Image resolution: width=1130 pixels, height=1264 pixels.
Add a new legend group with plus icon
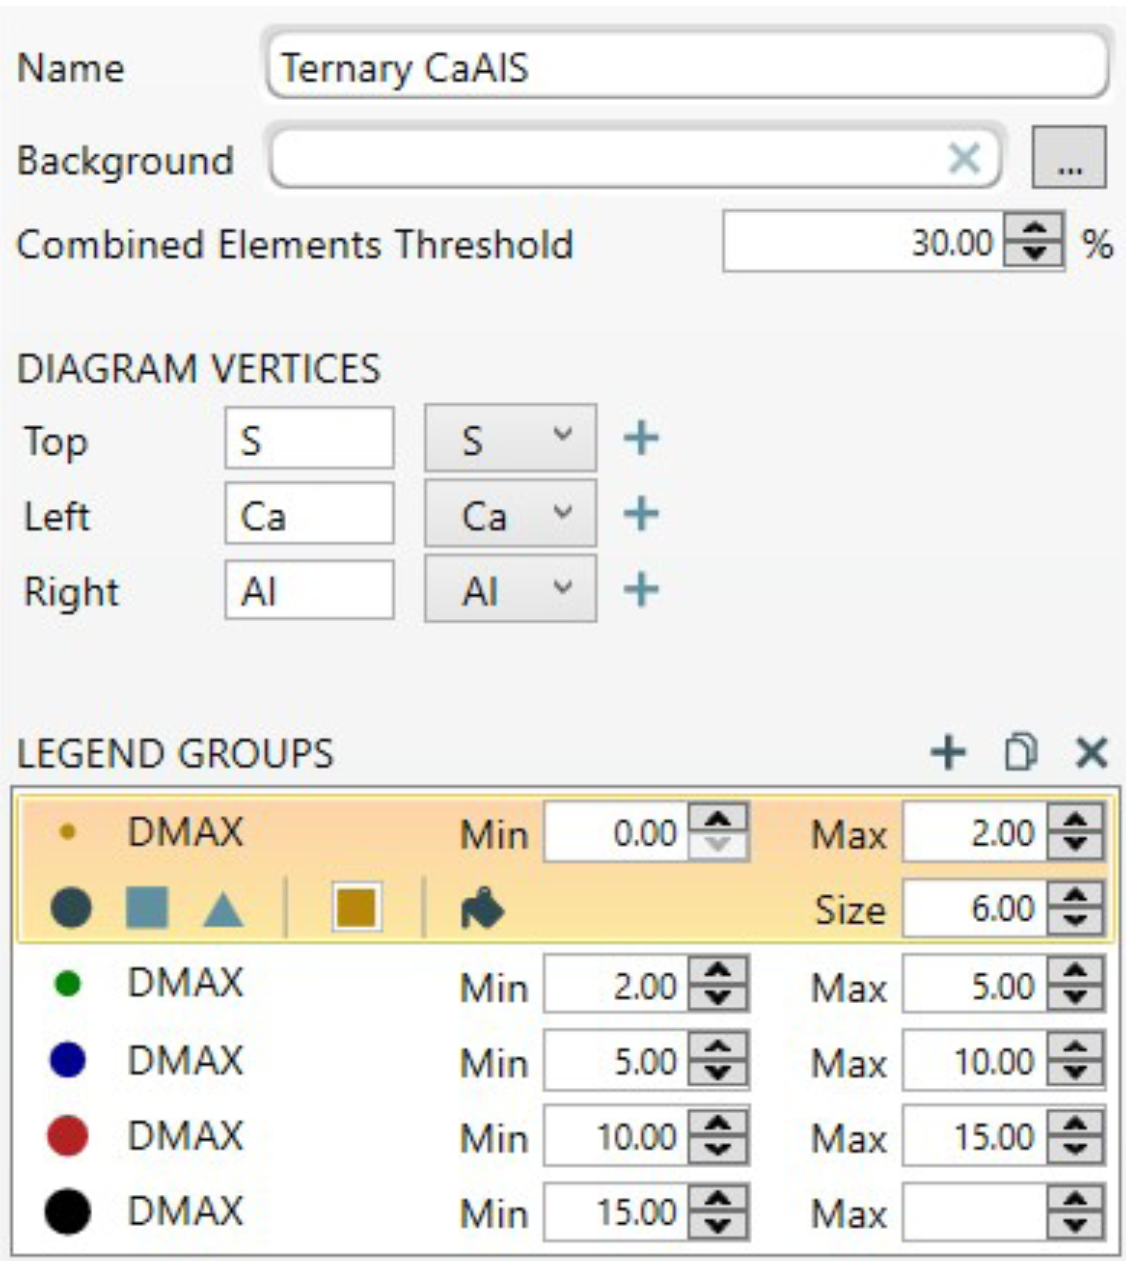pos(947,752)
